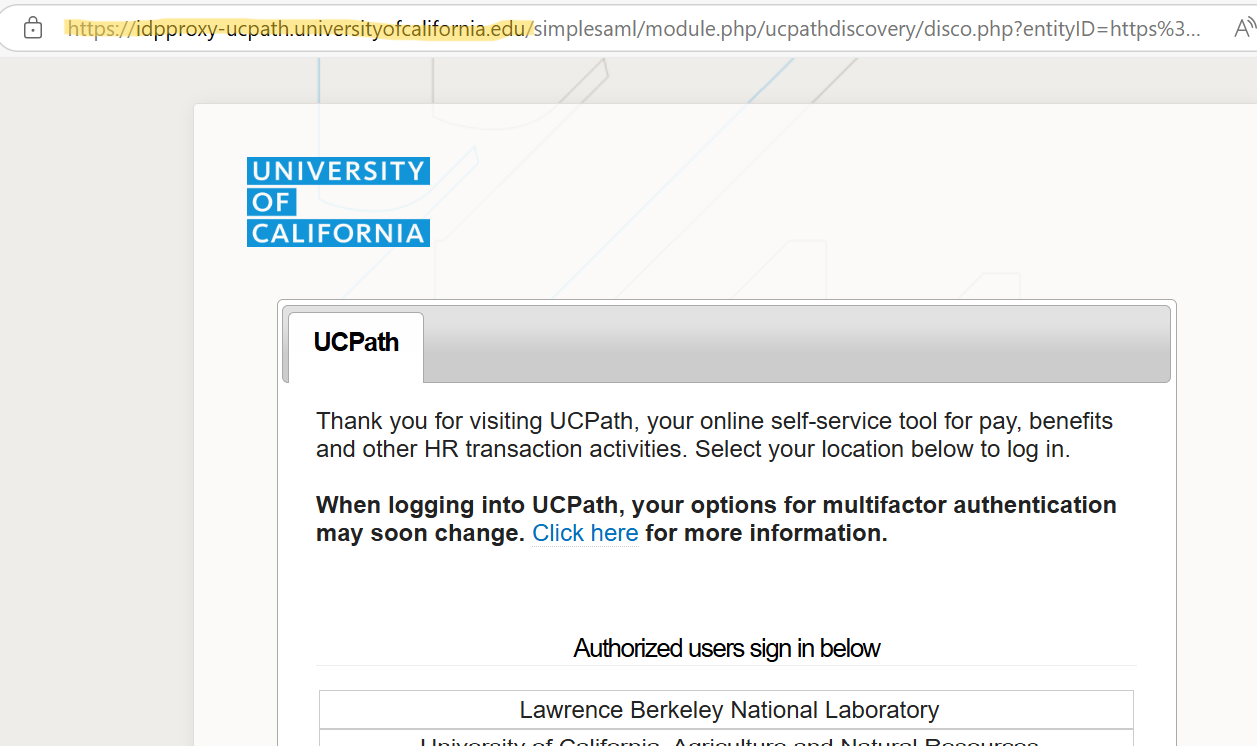Click the blank gray margin left of the page

tap(95, 400)
